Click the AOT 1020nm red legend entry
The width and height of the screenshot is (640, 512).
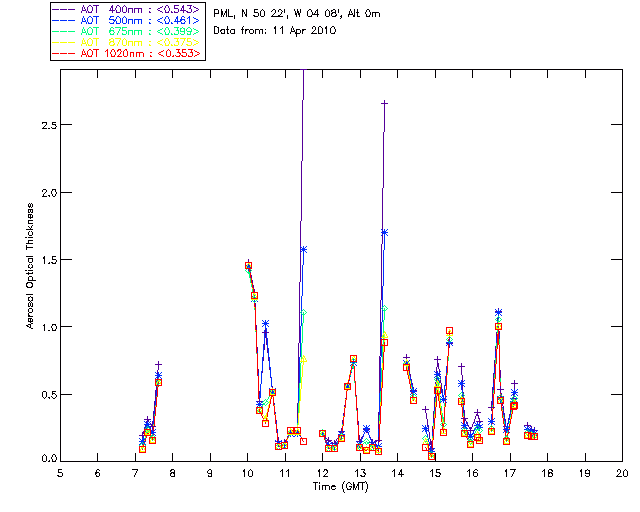point(129,53)
